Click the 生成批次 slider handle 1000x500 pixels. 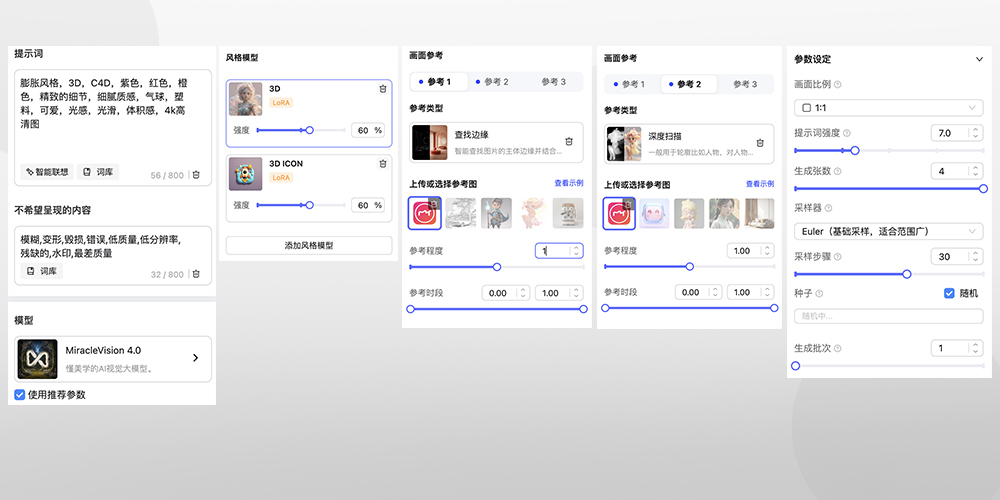[x=795, y=366]
